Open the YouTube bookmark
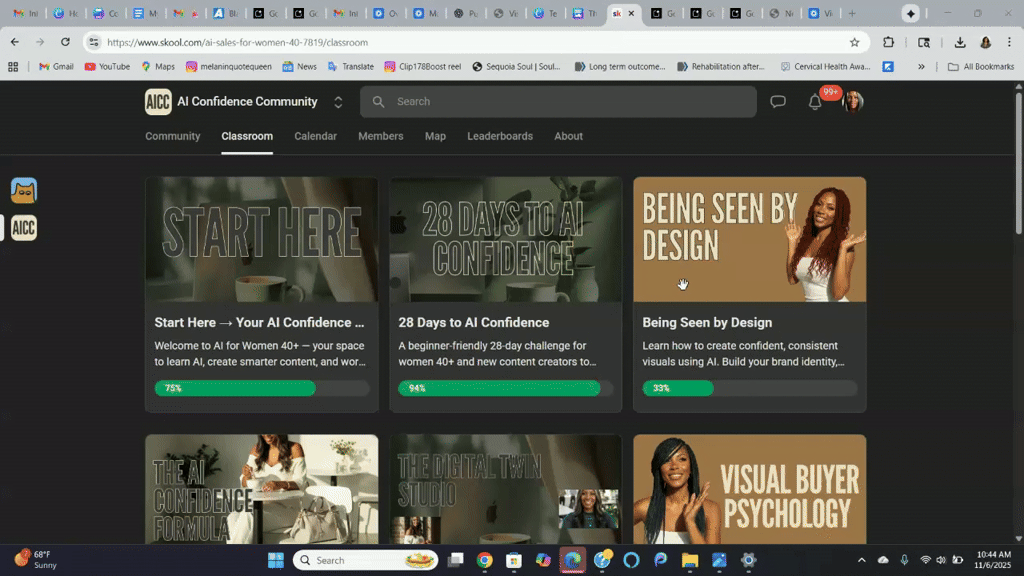Image resolution: width=1024 pixels, height=576 pixels. 107,67
